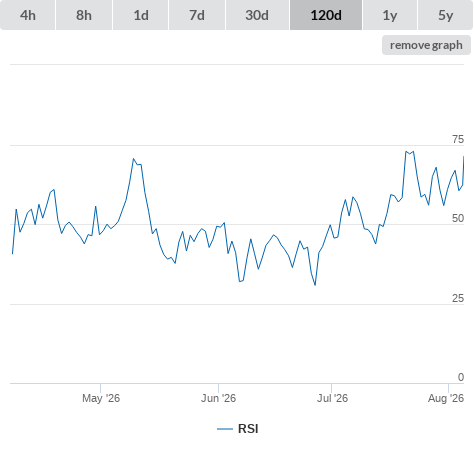Viewport: 474px width, 455px height.
Task: Click the 25 level axis label
Action: click(458, 298)
